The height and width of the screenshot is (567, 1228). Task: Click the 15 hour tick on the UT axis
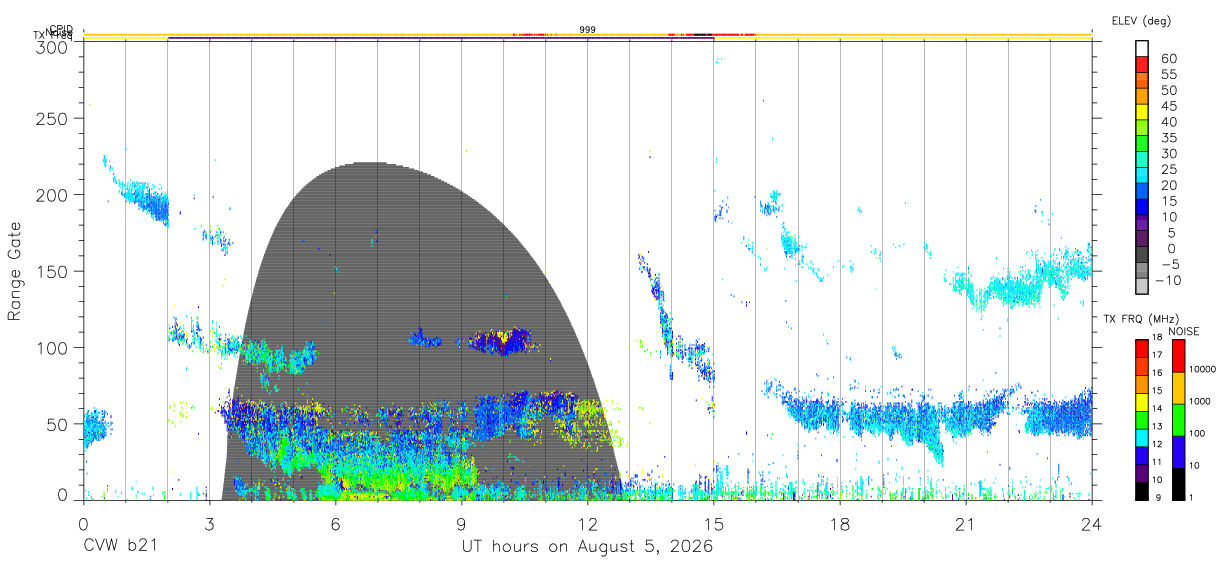click(x=713, y=524)
